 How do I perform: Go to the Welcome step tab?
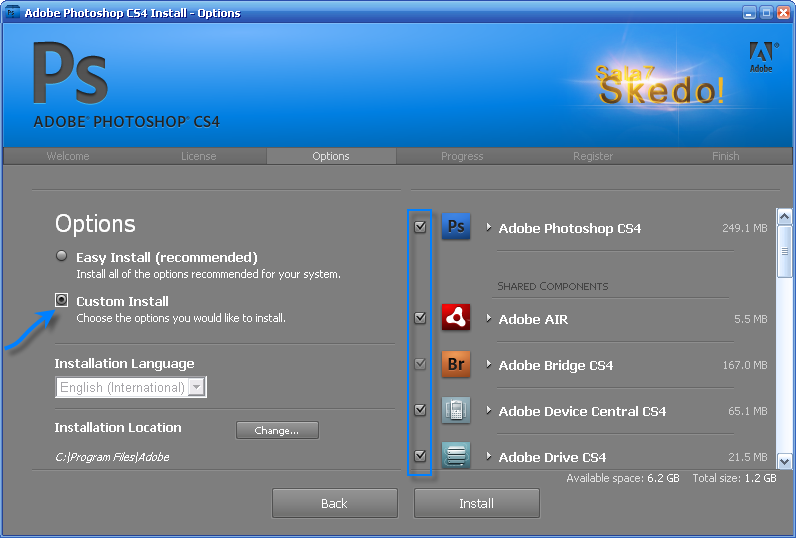68,156
